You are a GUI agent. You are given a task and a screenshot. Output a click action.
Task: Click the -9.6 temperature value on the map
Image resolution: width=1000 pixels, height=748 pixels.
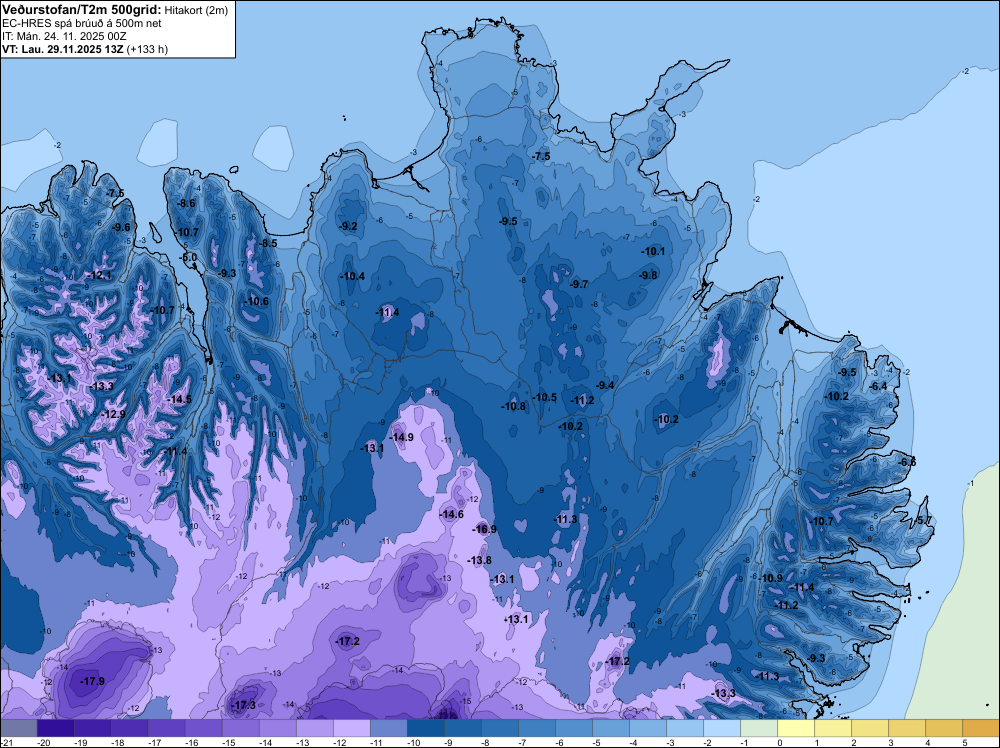[121, 227]
